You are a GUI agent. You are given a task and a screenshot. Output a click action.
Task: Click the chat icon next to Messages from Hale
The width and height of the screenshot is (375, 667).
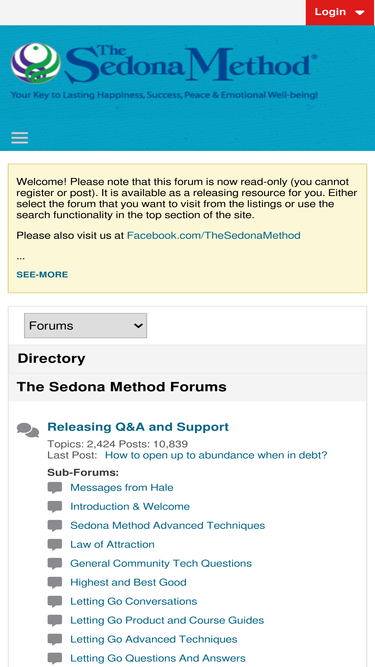pyautogui.click(x=55, y=488)
